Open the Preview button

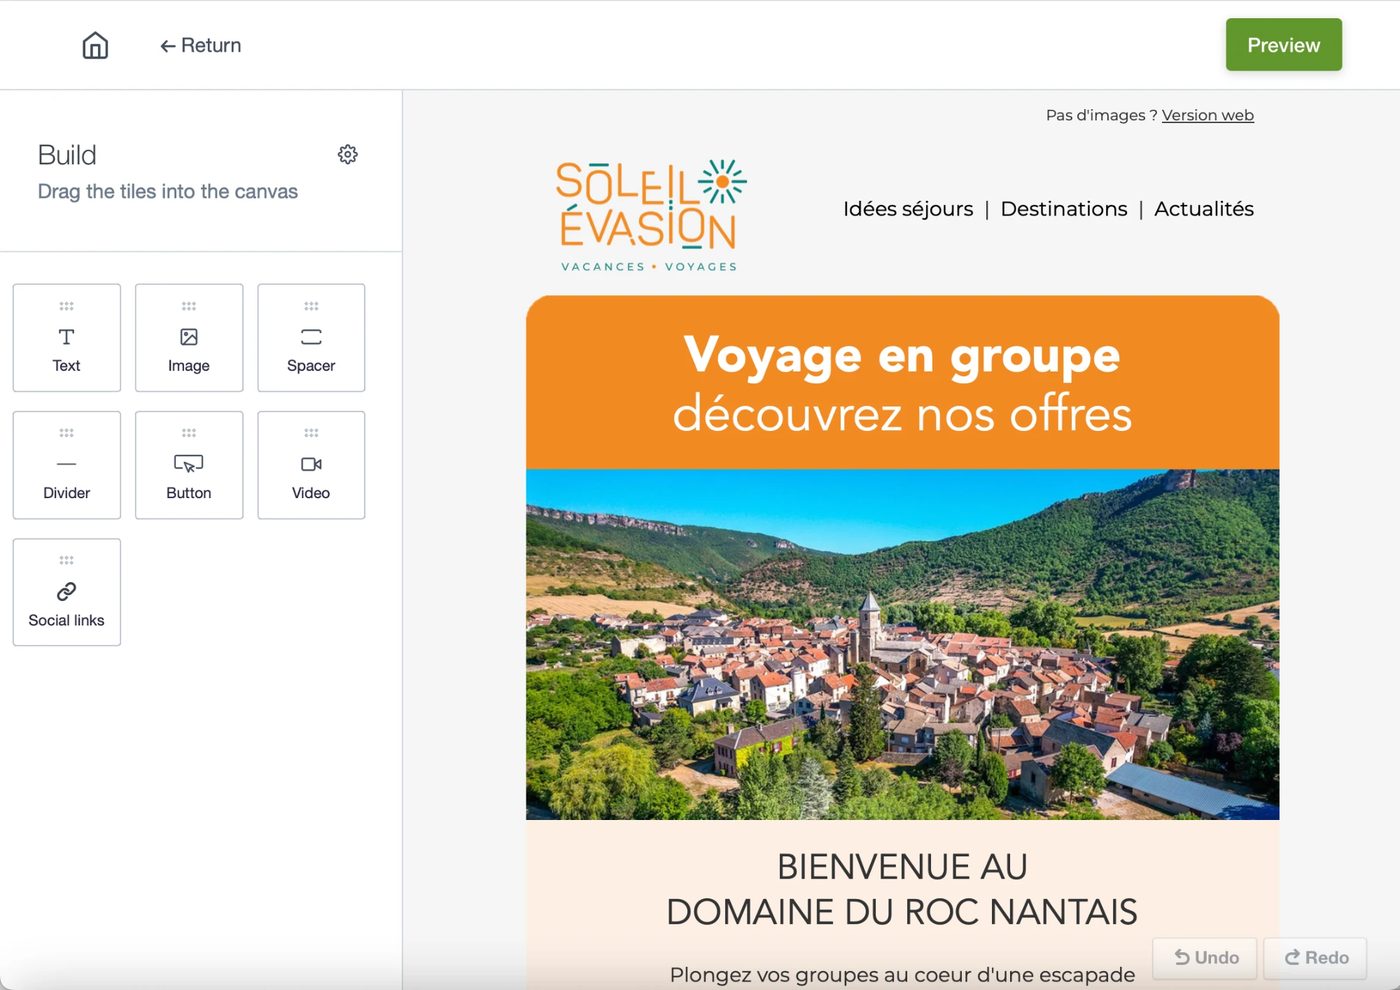pos(1283,45)
